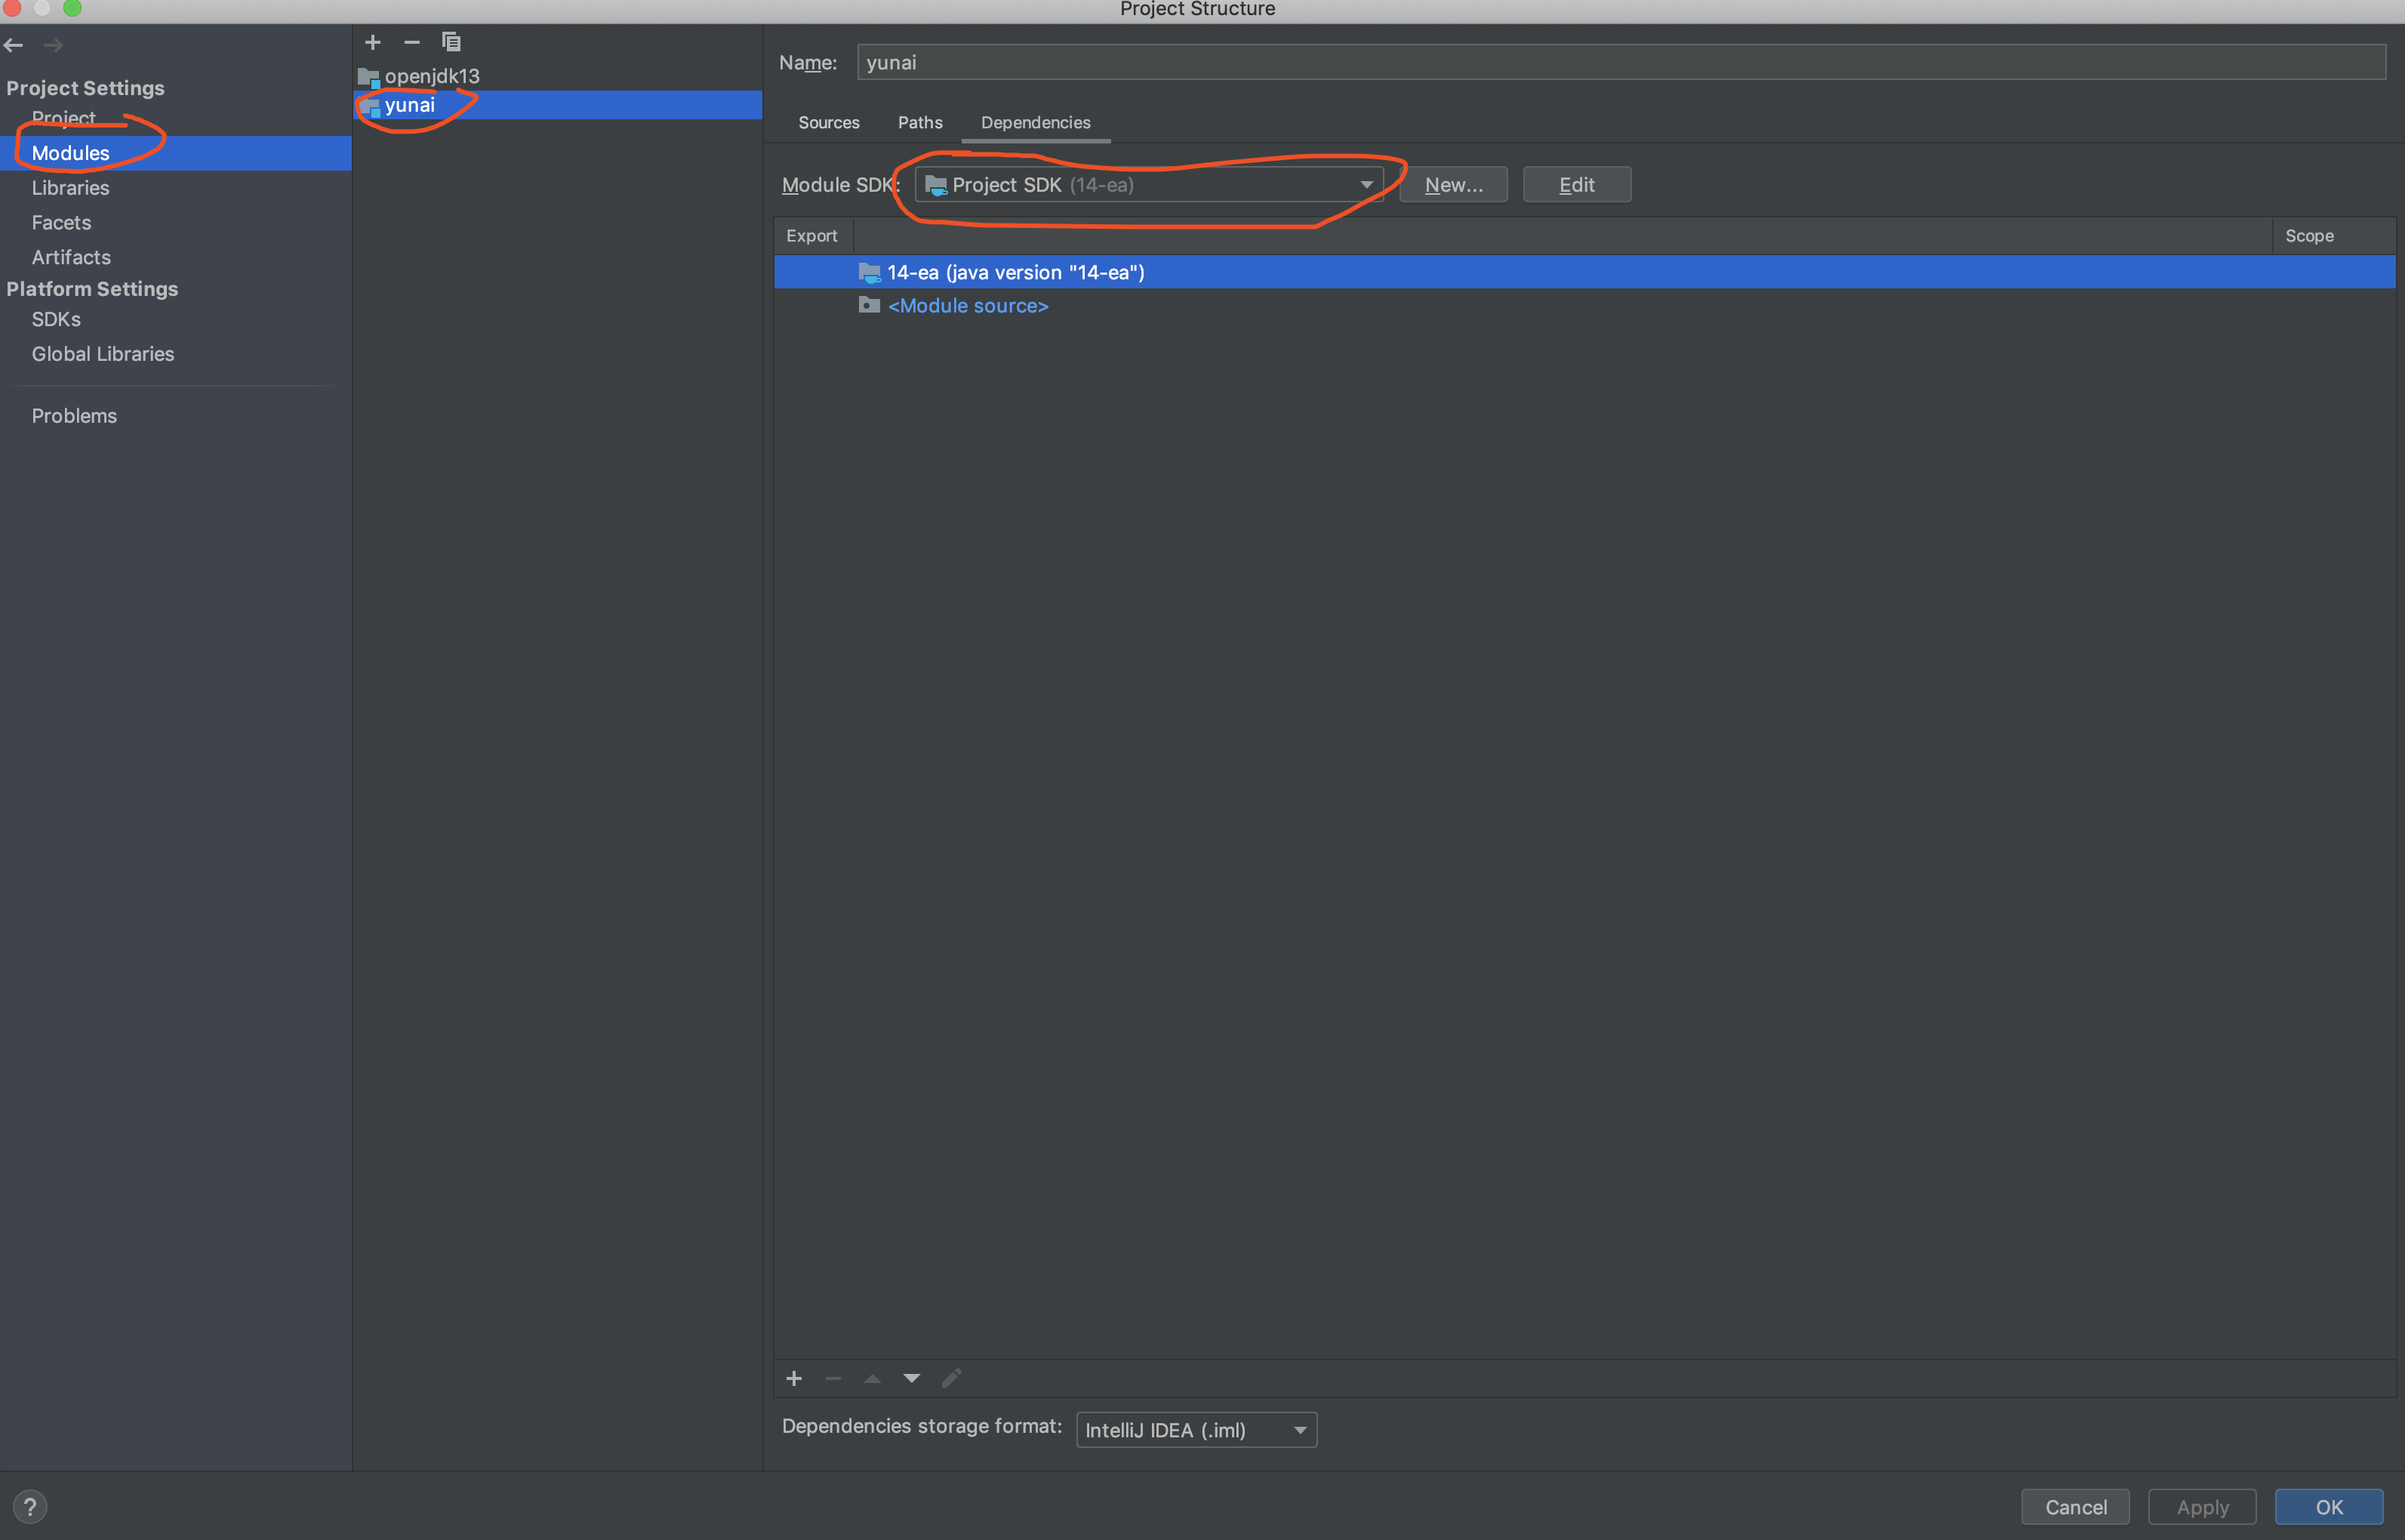Toggle Export for Module source entry
This screenshot has height=1540, width=2405.
tap(810, 305)
